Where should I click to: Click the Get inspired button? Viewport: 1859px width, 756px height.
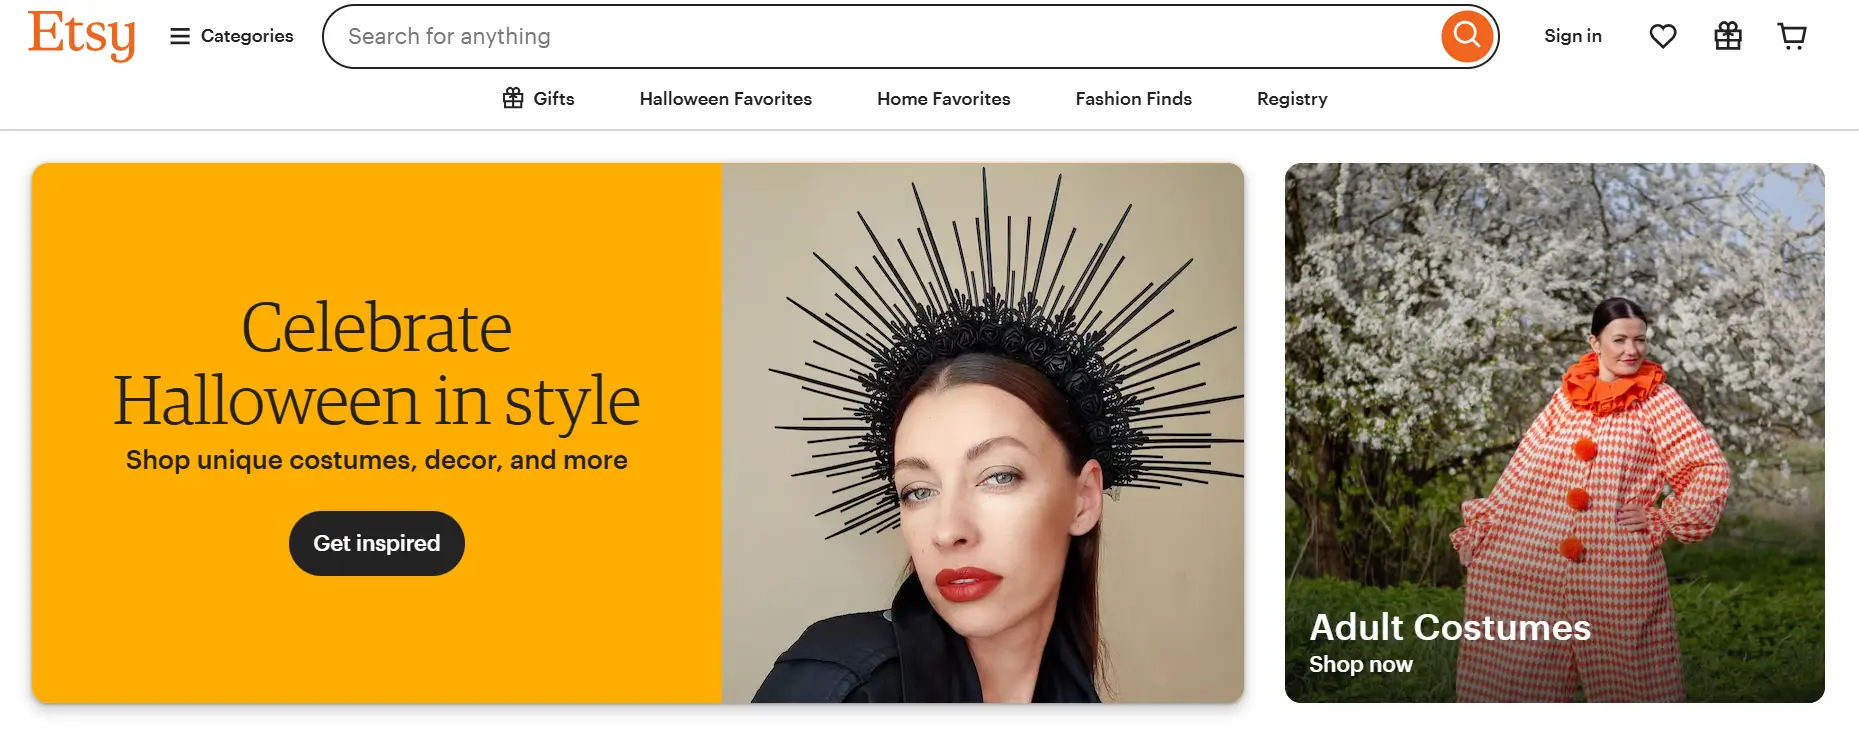[377, 543]
